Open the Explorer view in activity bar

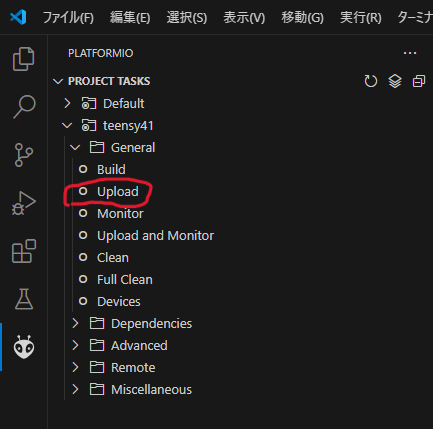[23, 59]
